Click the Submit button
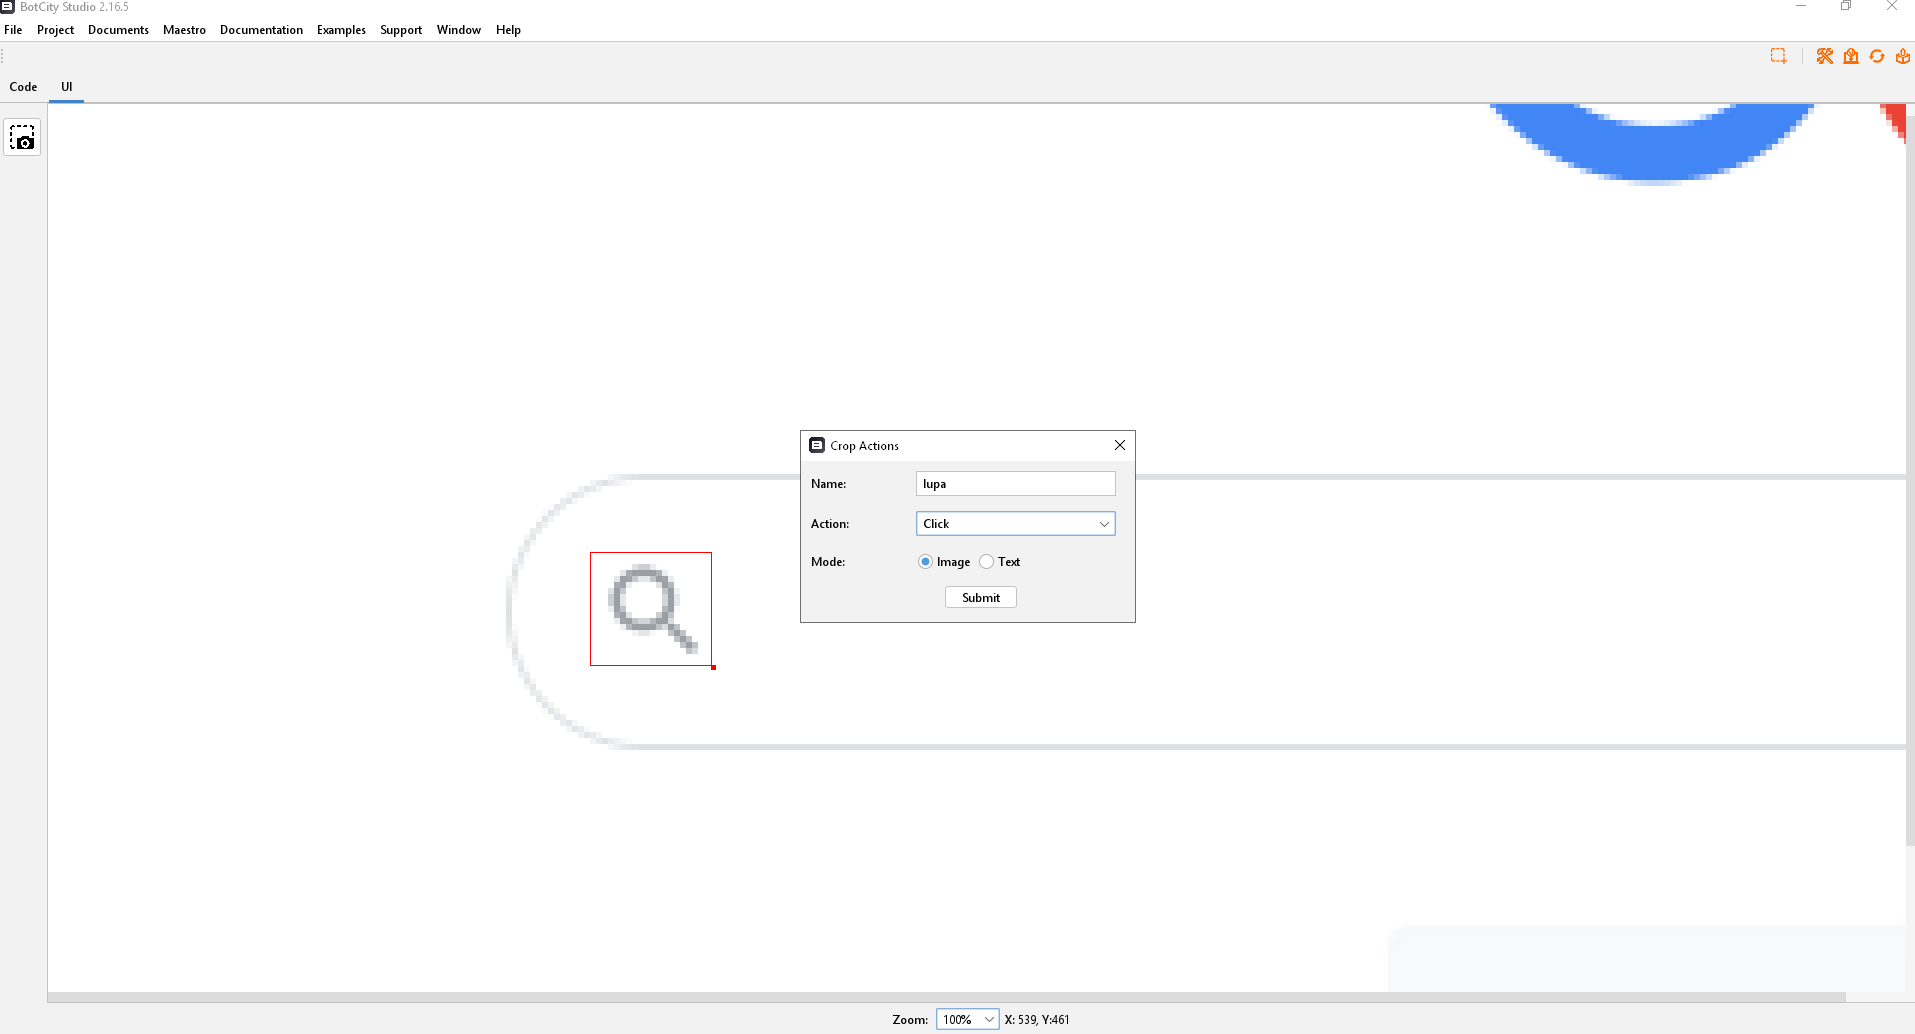Viewport: 1915px width, 1034px height. click(981, 598)
